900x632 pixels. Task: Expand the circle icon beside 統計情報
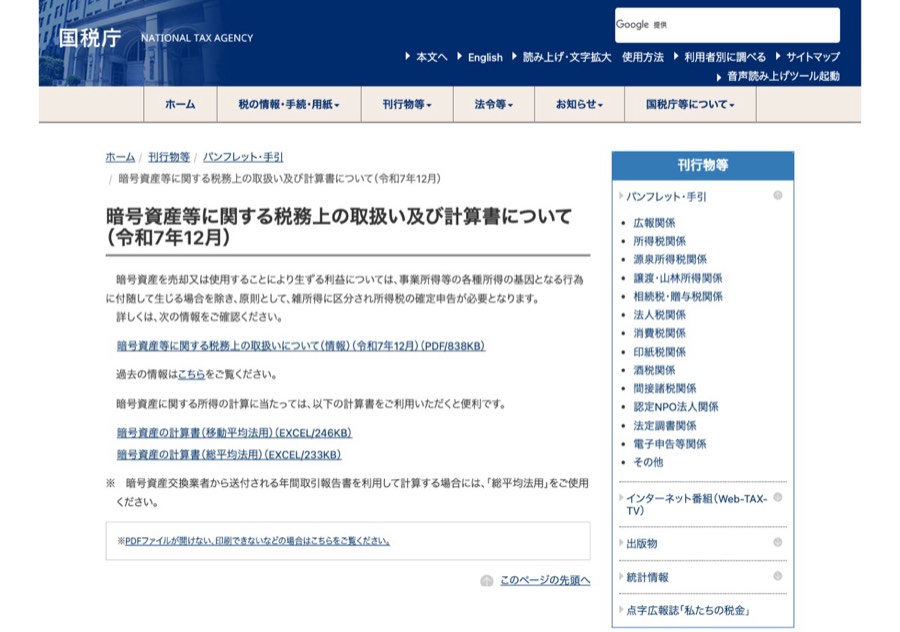[778, 576]
